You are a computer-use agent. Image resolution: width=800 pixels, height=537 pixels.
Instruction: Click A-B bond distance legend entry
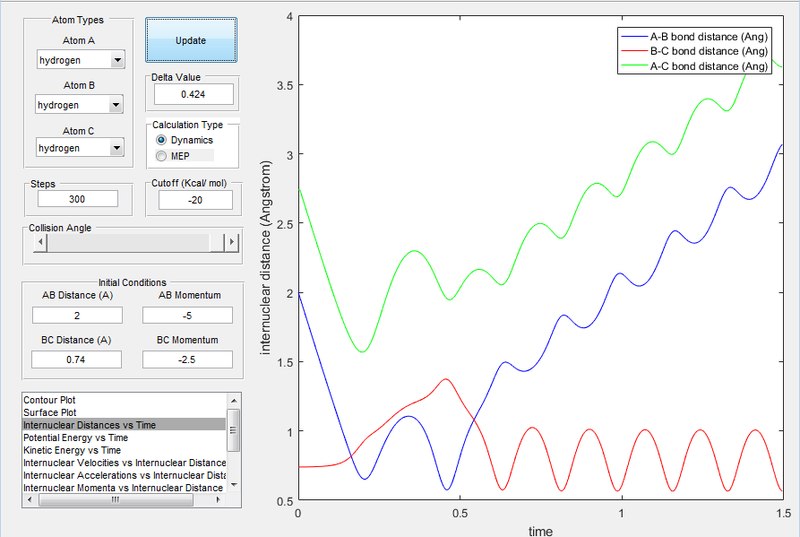click(x=694, y=37)
